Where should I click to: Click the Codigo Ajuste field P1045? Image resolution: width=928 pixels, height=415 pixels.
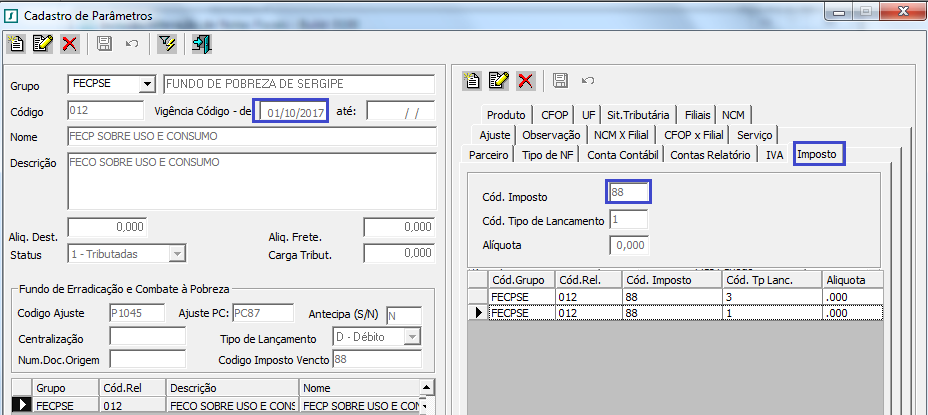click(x=139, y=313)
